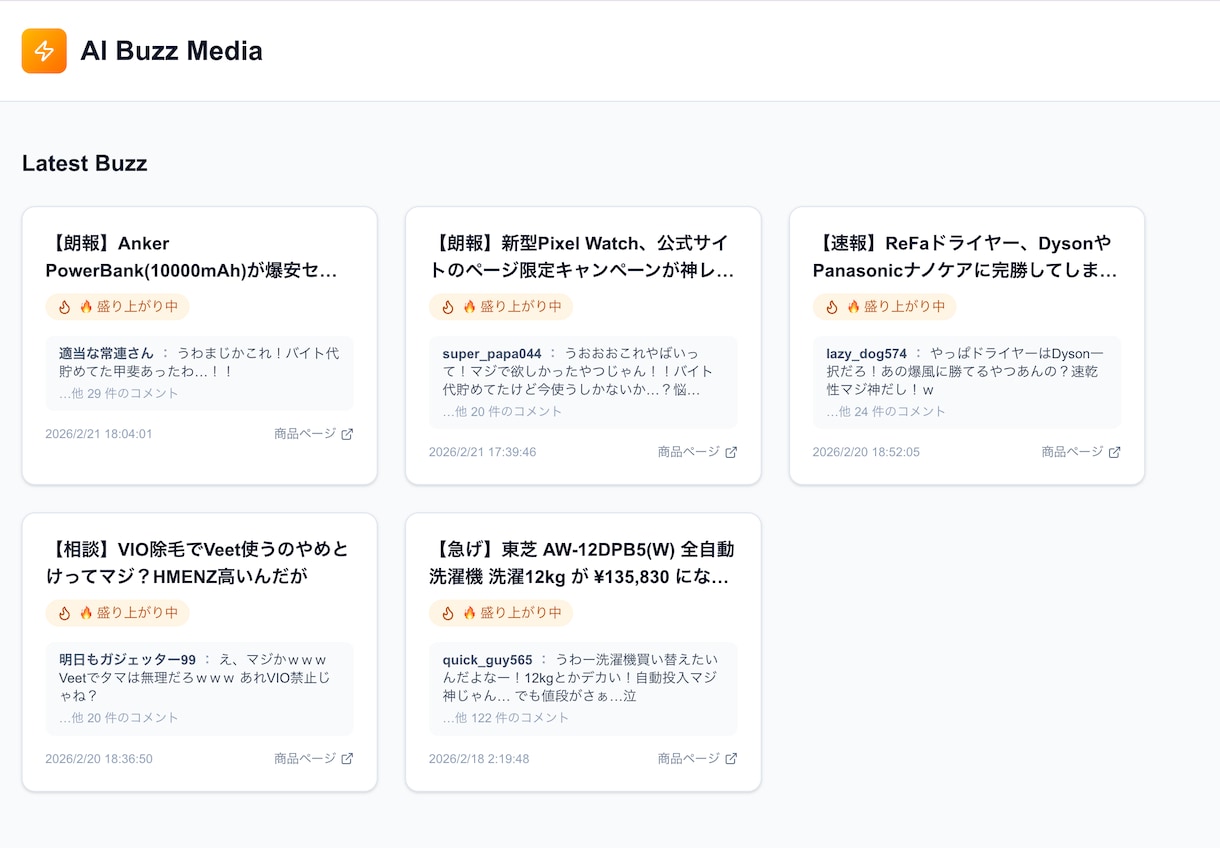Click flame outline icon on Anker card
Screen dimensions: 1220x848
pos(65,307)
